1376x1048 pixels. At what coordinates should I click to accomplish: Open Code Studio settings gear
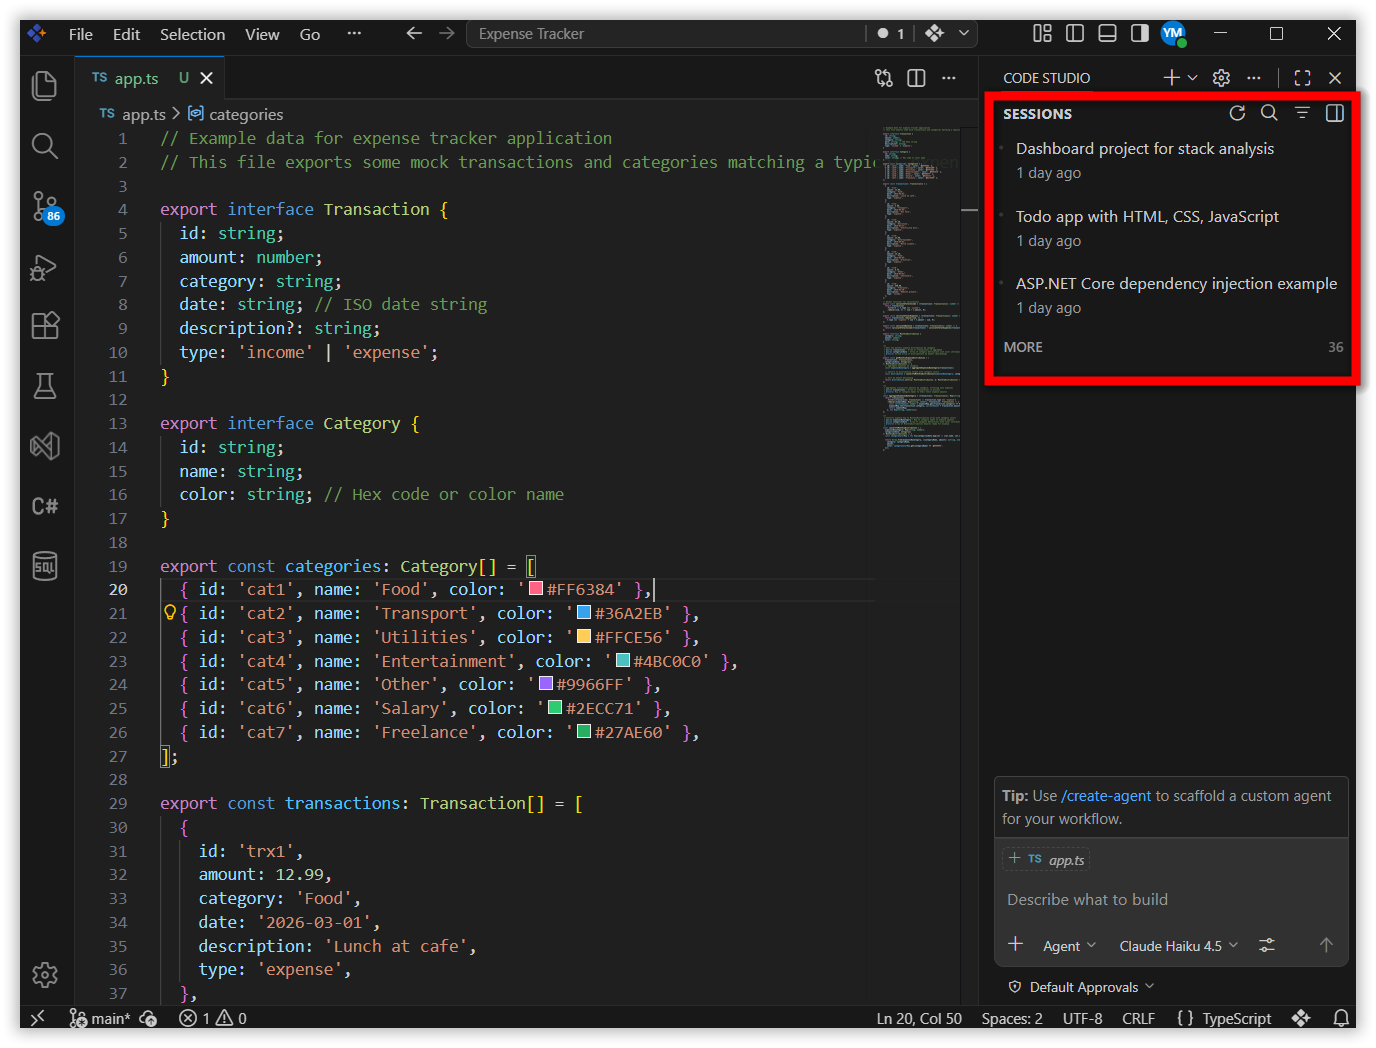point(1221,77)
